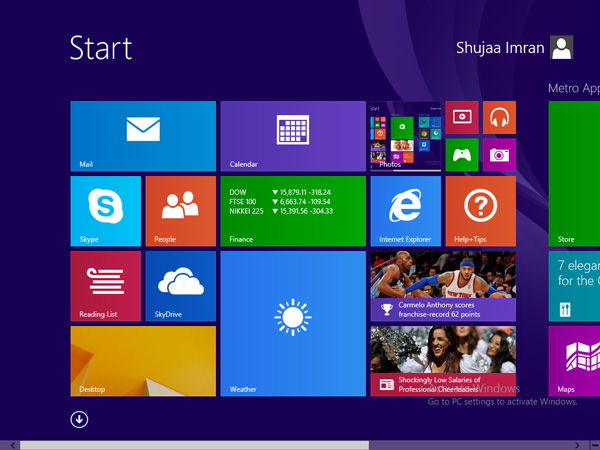Switch to the Desktop tile
Image resolution: width=600 pixels, height=450 pixels.
click(143, 361)
